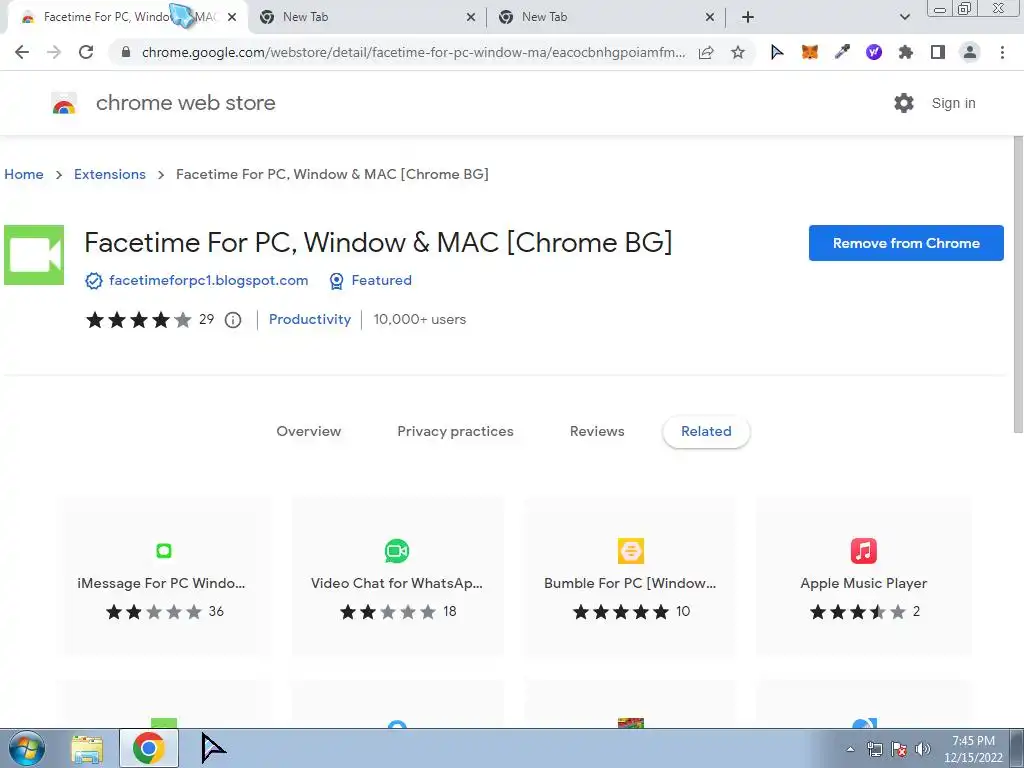Open the Windows Start button
1024x768 pixels.
[x=26, y=748]
